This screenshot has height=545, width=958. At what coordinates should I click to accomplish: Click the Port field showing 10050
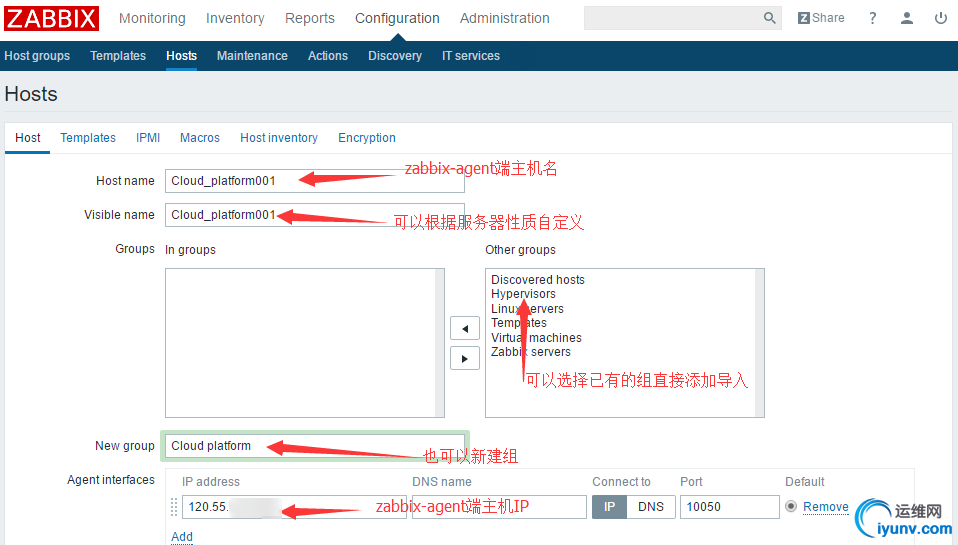tap(729, 507)
